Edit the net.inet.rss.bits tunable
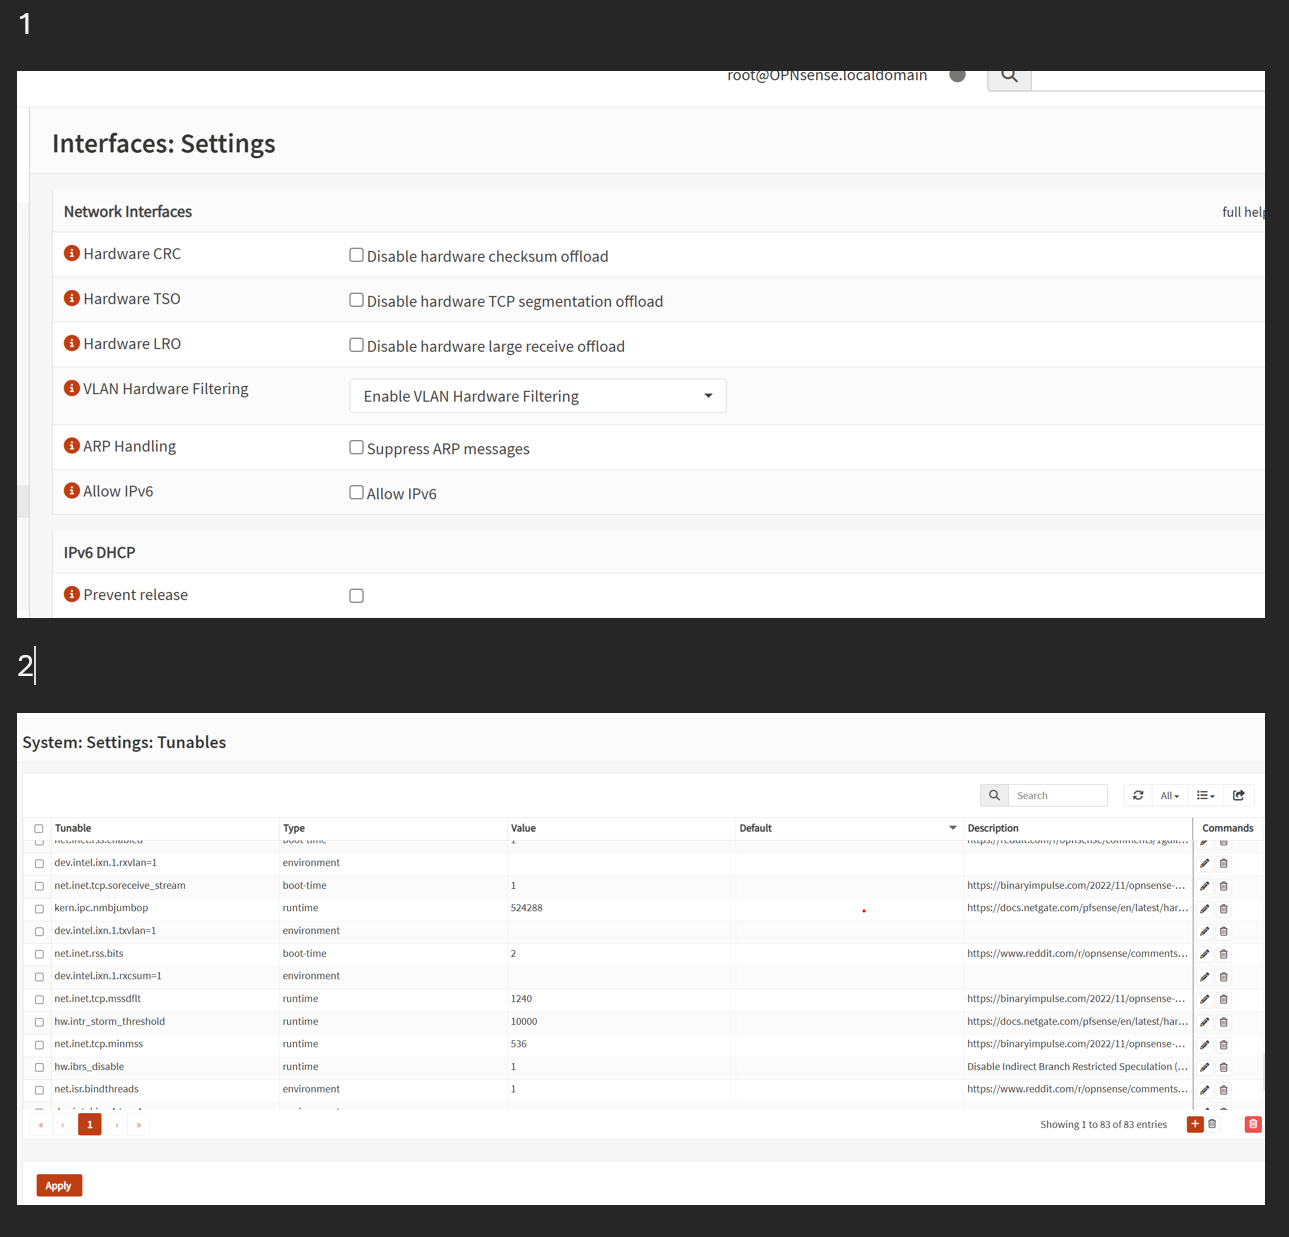 coord(1205,954)
